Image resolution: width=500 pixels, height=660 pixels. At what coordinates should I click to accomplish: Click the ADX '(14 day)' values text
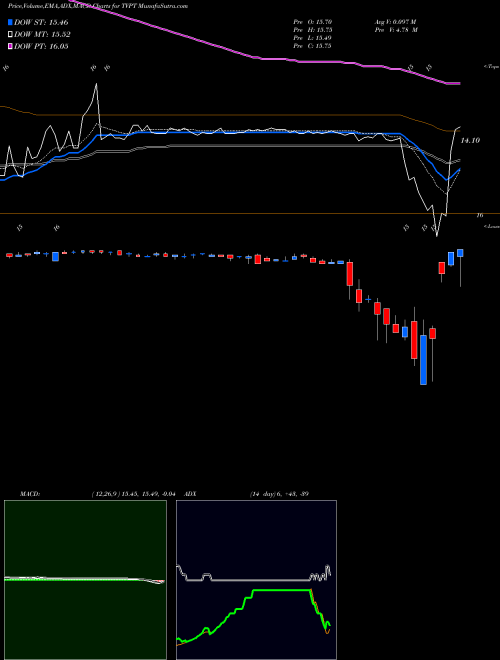pos(279,494)
